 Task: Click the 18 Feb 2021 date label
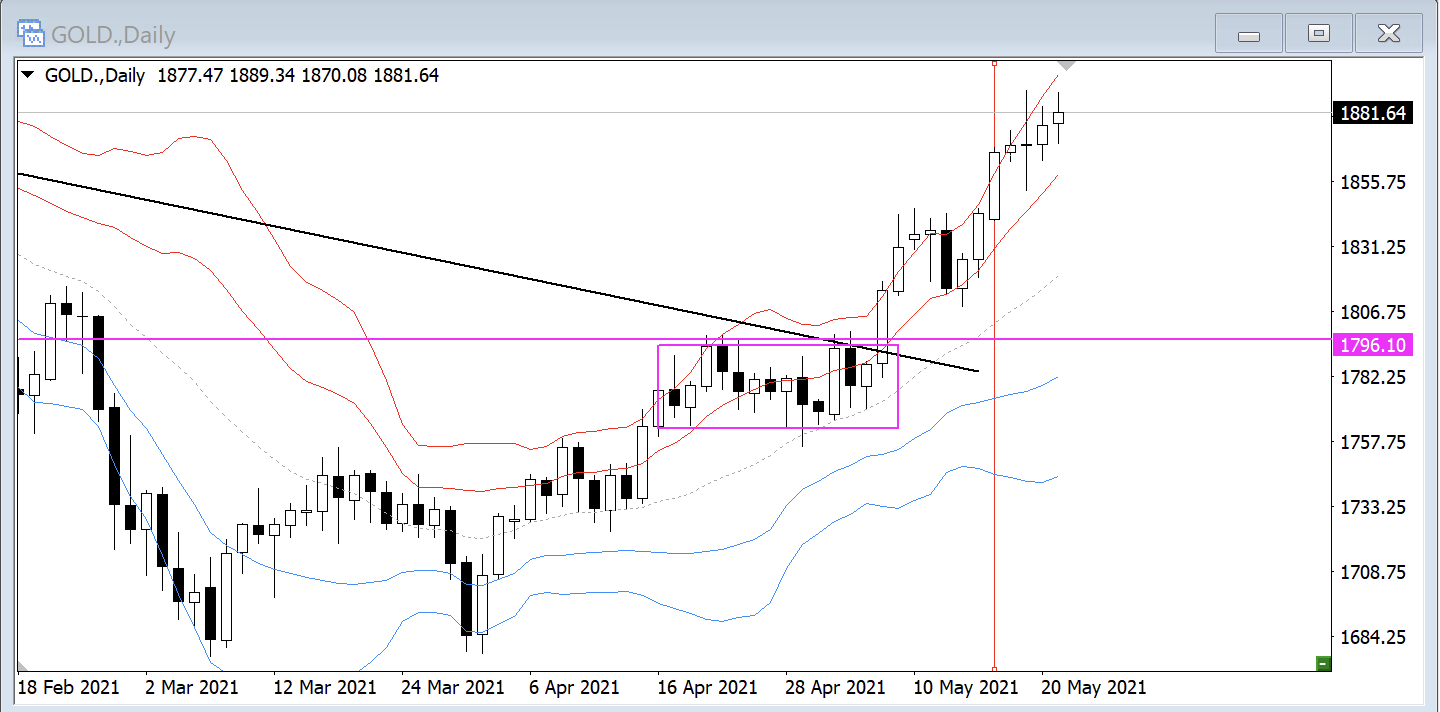68,688
